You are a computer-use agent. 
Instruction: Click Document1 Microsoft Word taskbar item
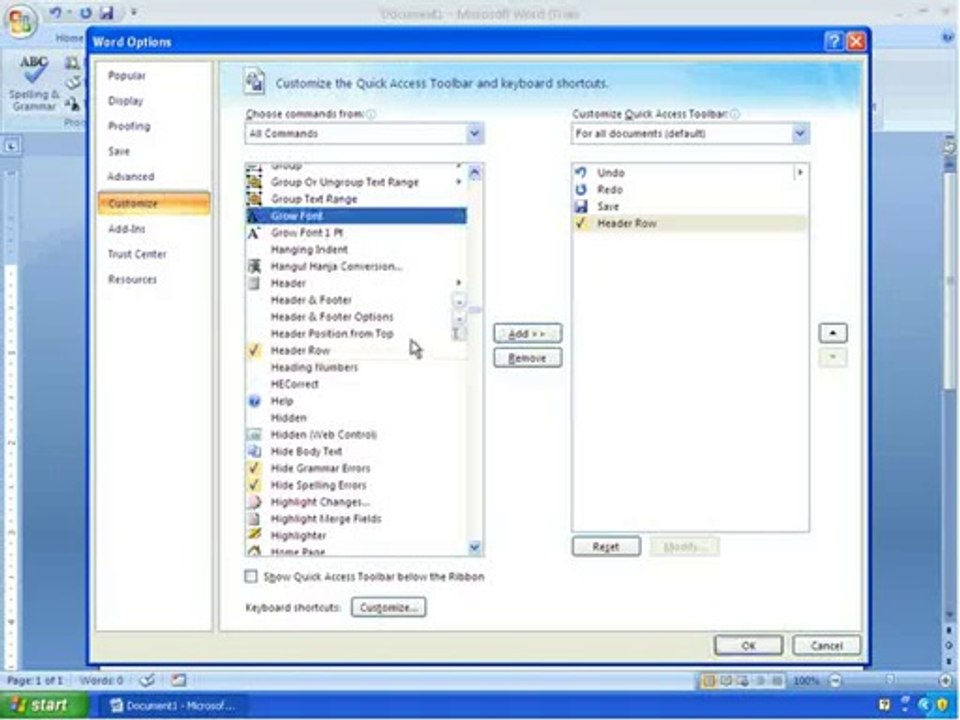[x=173, y=706]
